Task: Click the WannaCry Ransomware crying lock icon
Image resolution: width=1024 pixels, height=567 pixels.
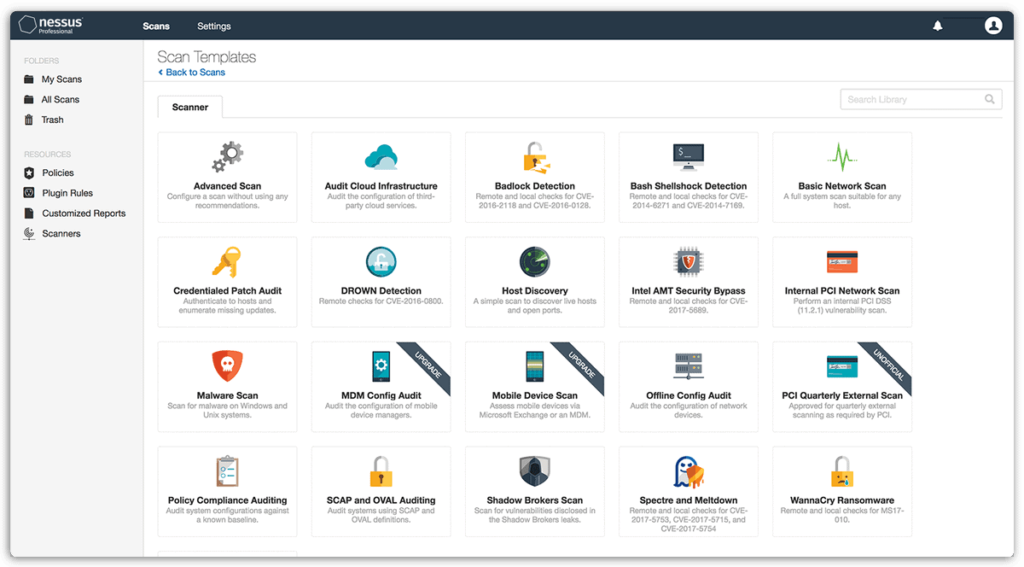Action: (x=842, y=472)
